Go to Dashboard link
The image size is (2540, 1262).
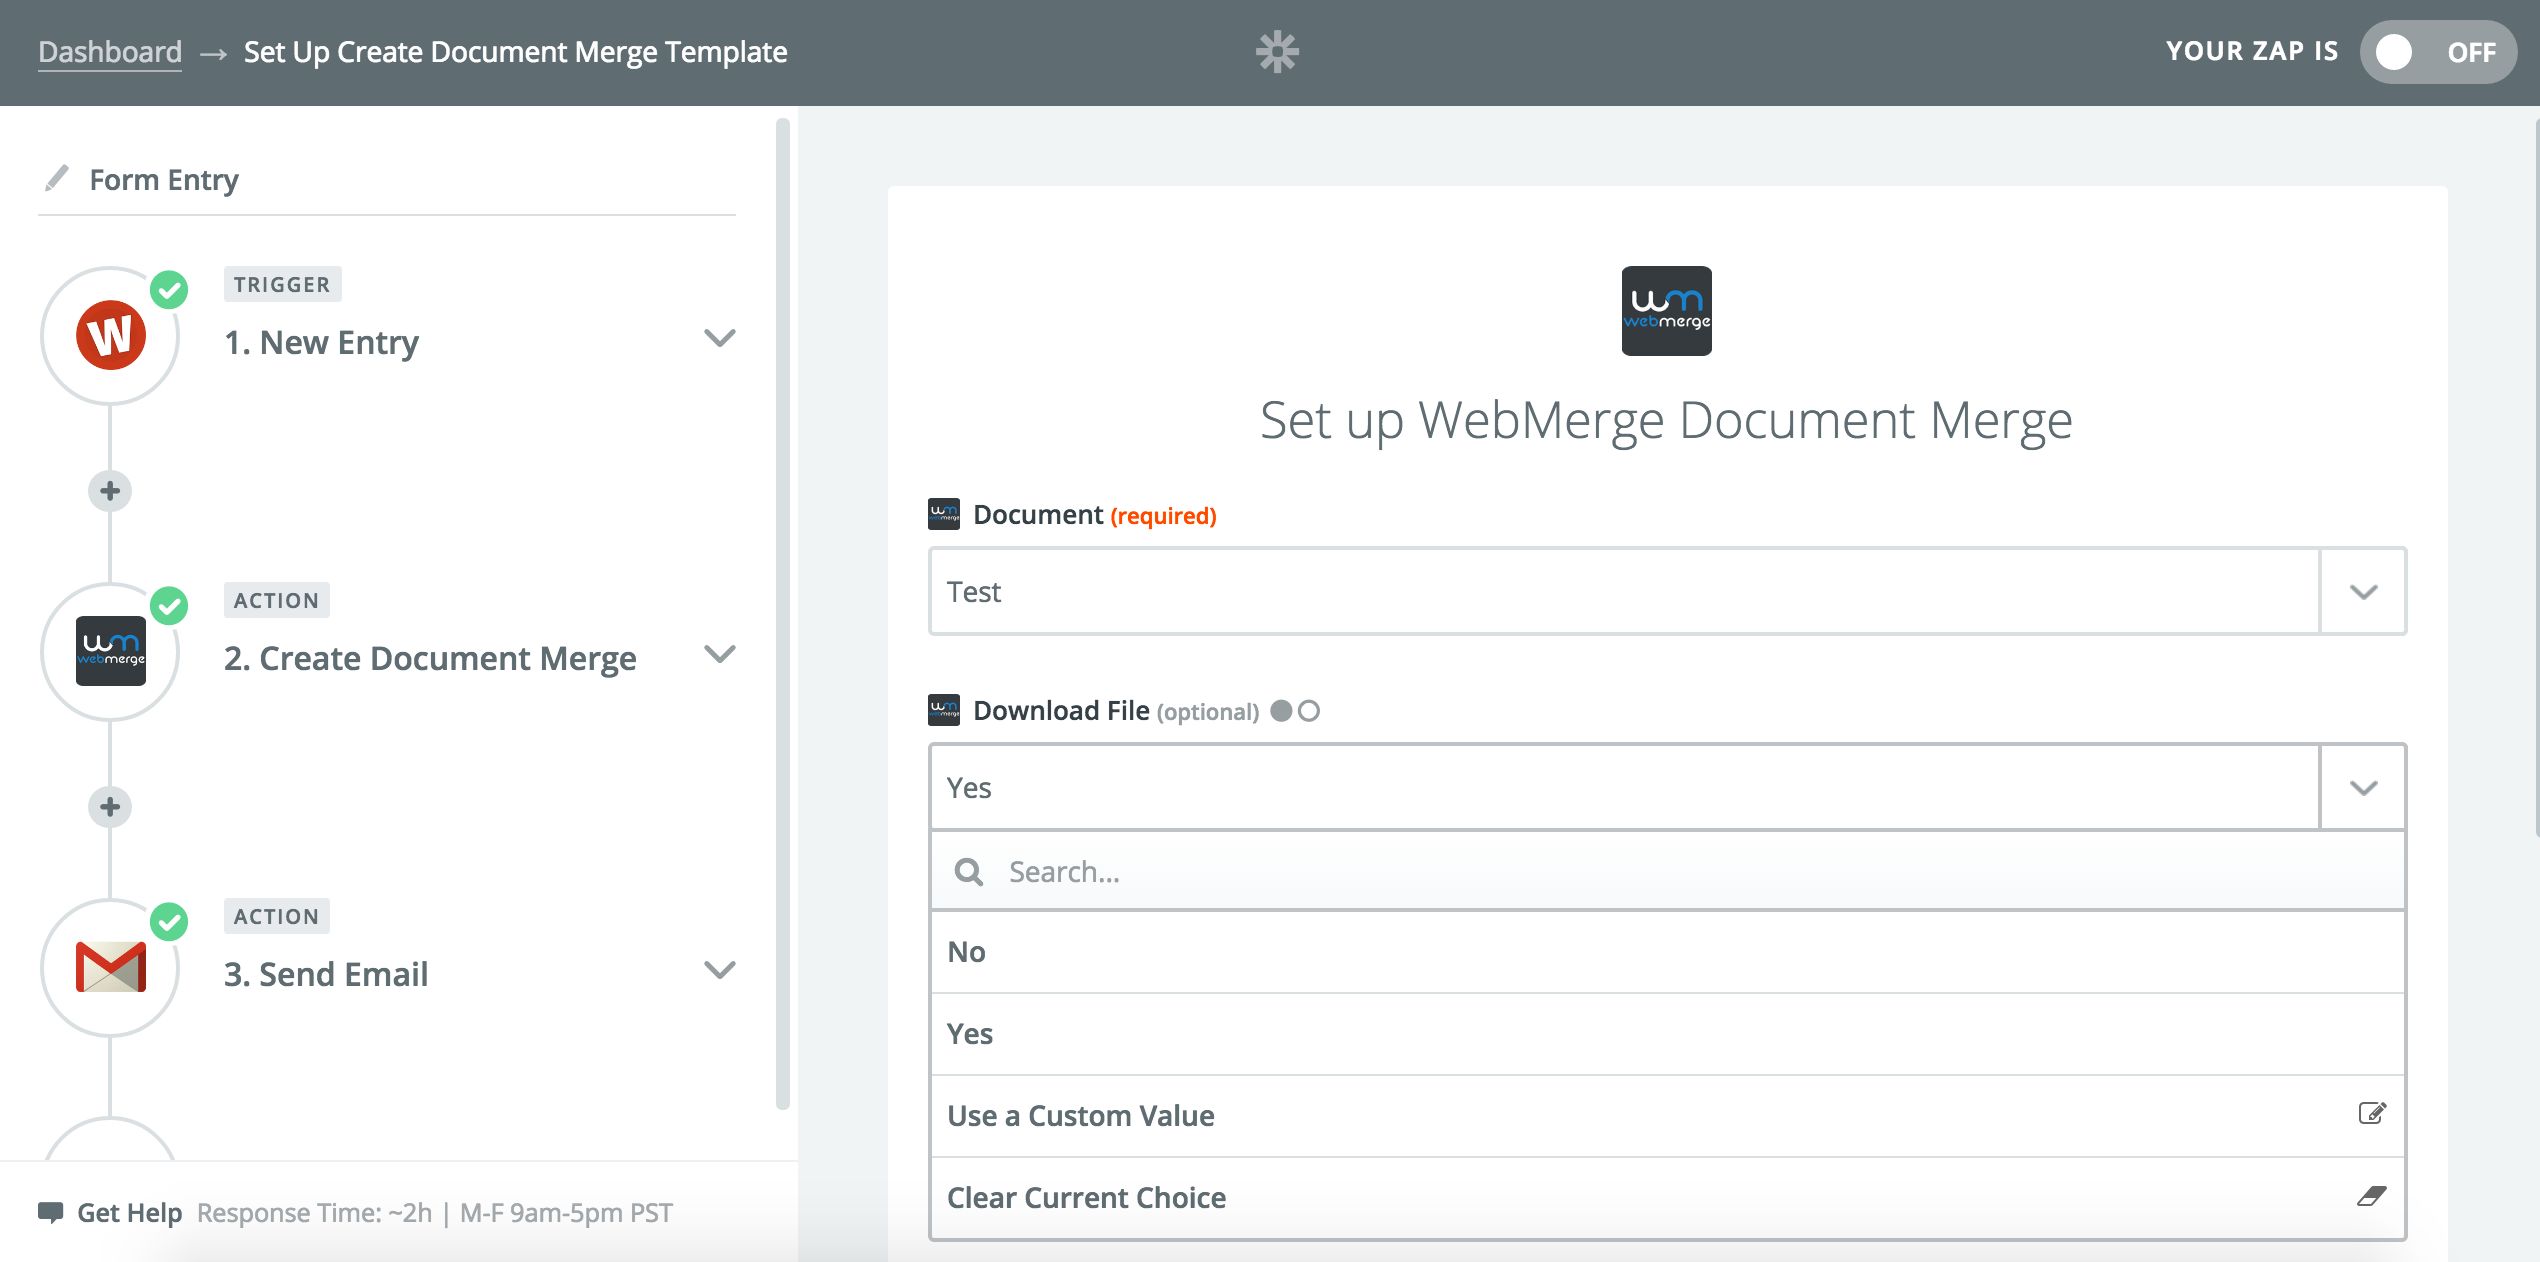point(110,52)
